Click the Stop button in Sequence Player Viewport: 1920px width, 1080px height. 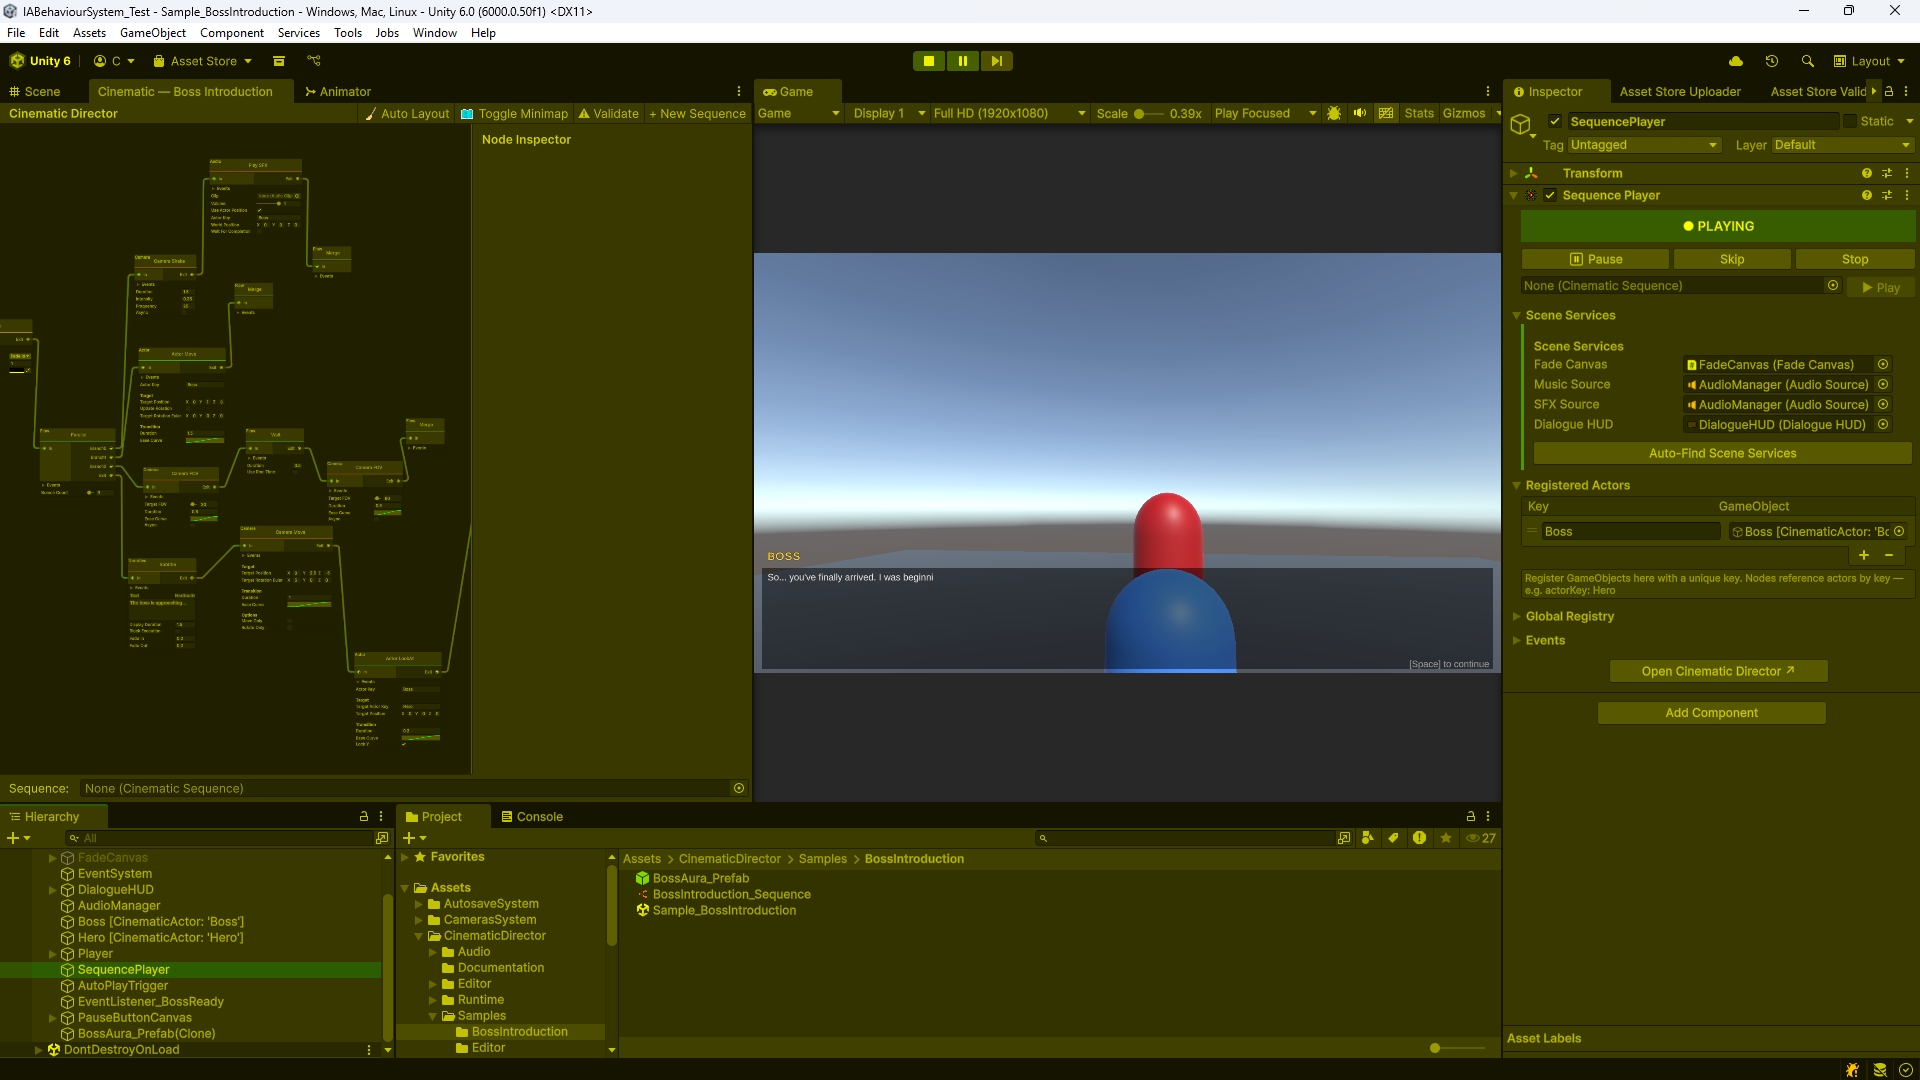[1855, 259]
